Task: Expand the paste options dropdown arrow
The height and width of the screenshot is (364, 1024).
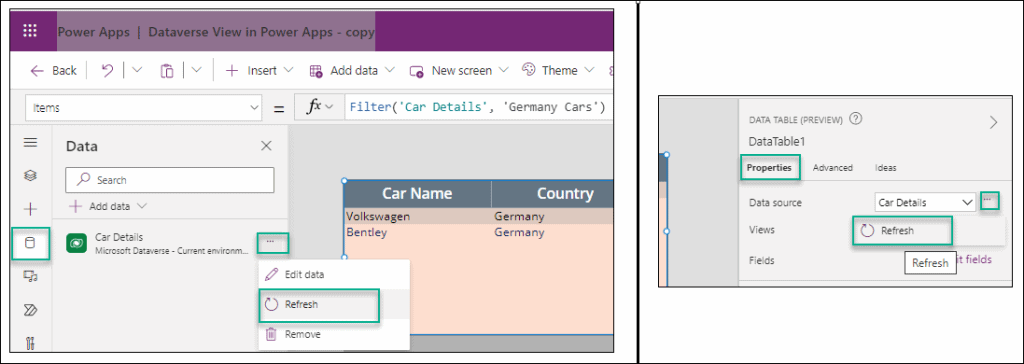Action: (x=196, y=71)
